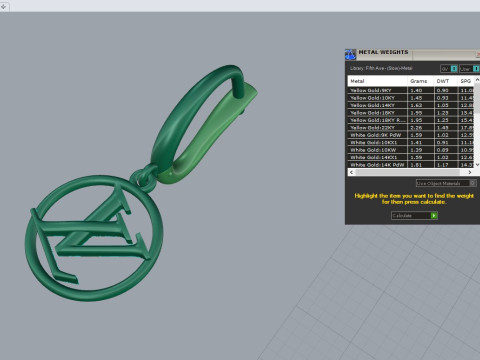Click the SPG column header

coord(466,81)
